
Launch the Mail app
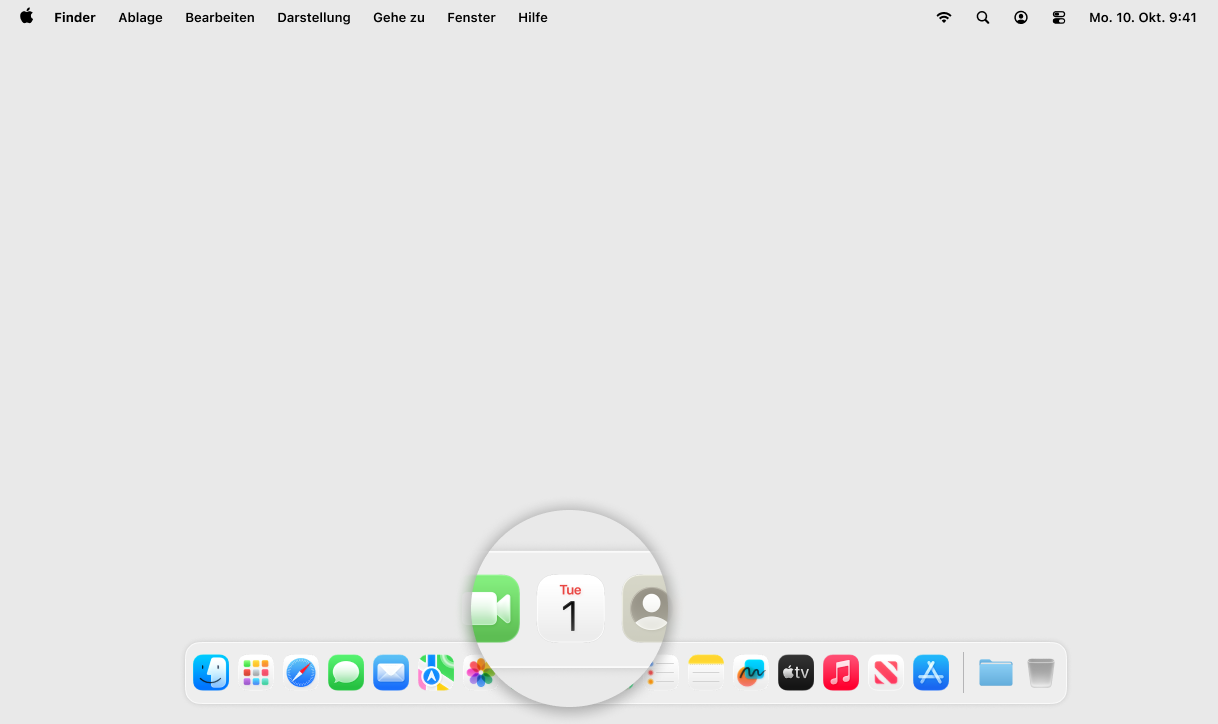click(x=391, y=673)
